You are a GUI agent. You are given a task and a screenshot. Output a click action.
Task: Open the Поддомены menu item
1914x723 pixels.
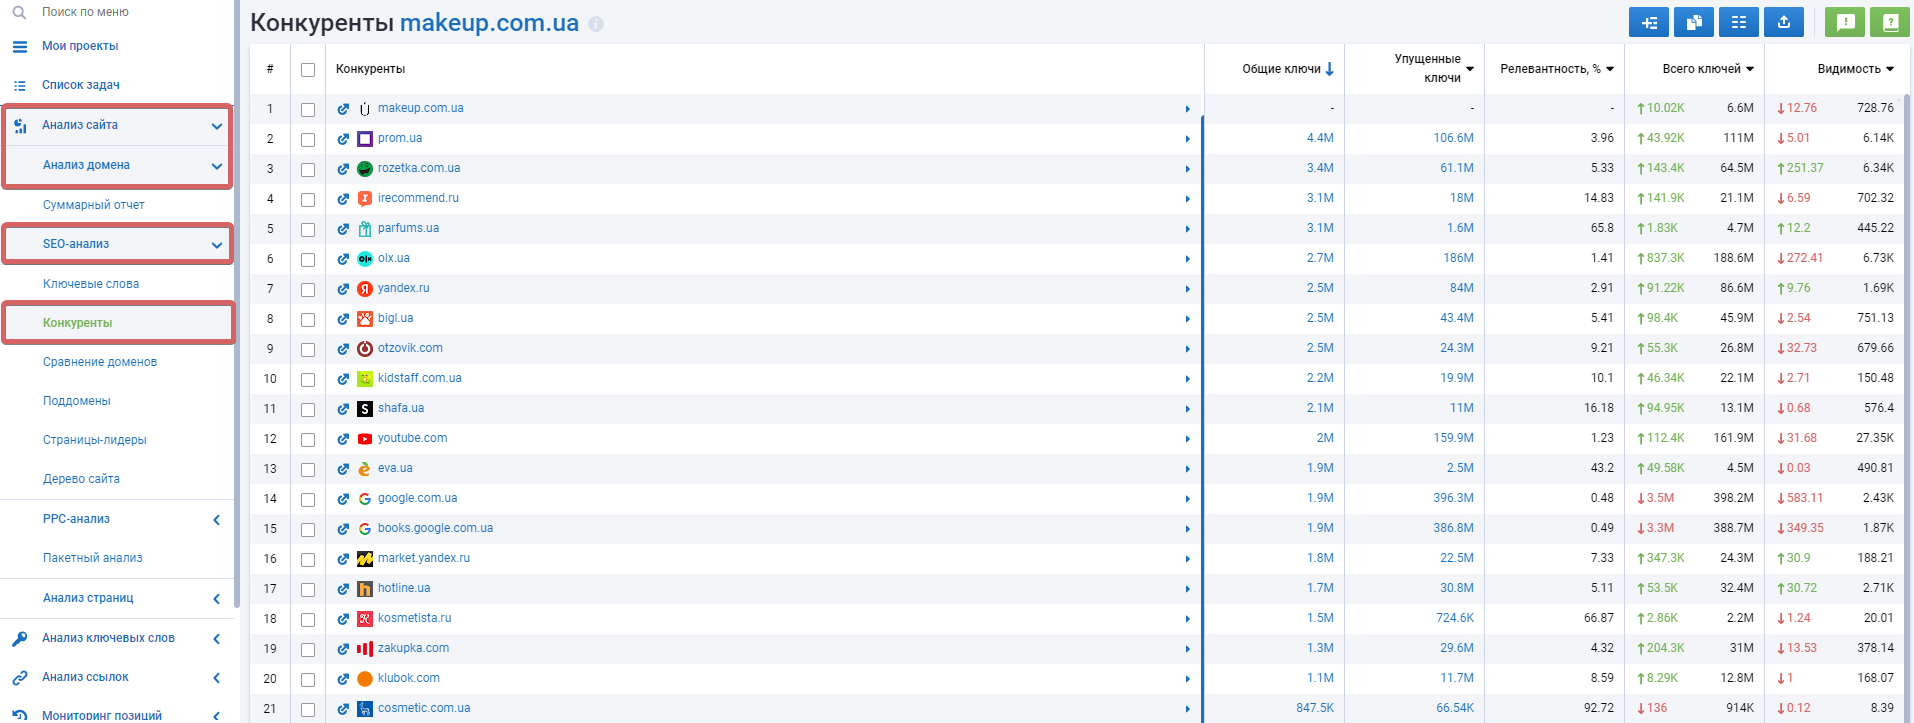coord(77,401)
